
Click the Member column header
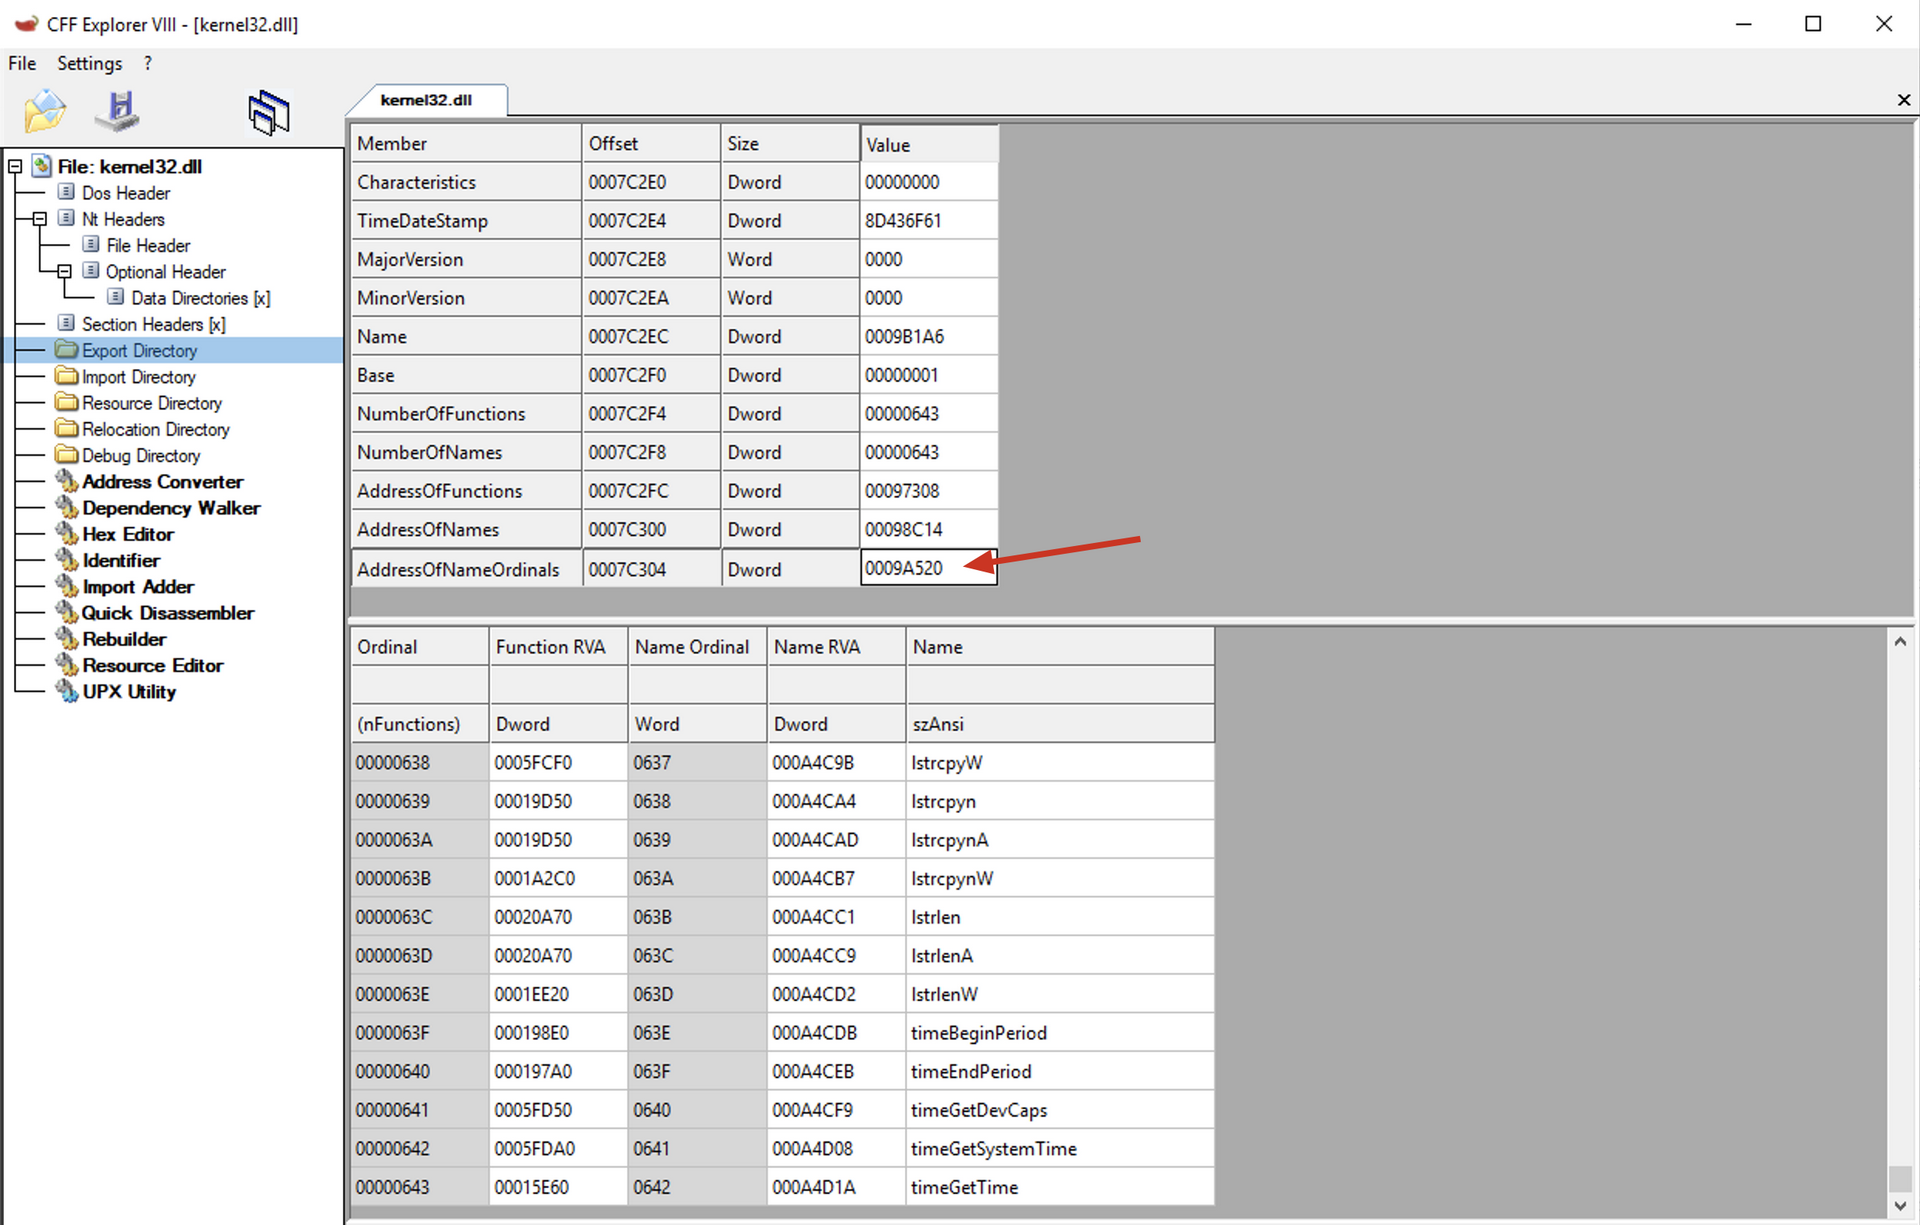coord(466,144)
